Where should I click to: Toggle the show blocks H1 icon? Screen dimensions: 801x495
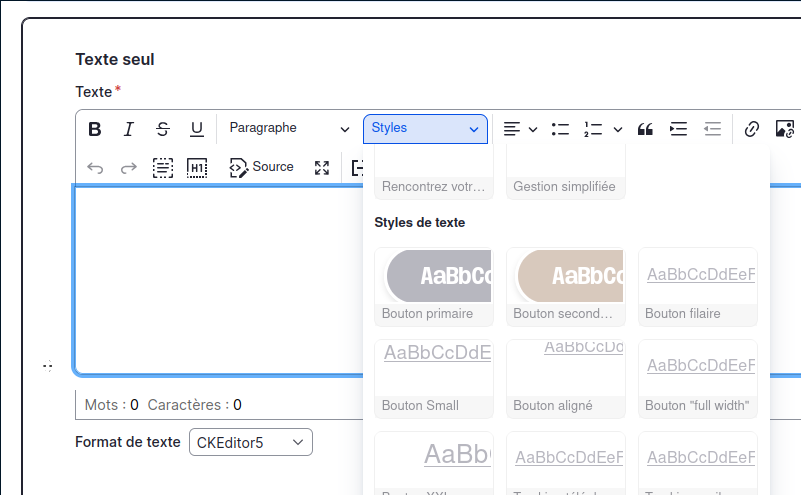(197, 168)
